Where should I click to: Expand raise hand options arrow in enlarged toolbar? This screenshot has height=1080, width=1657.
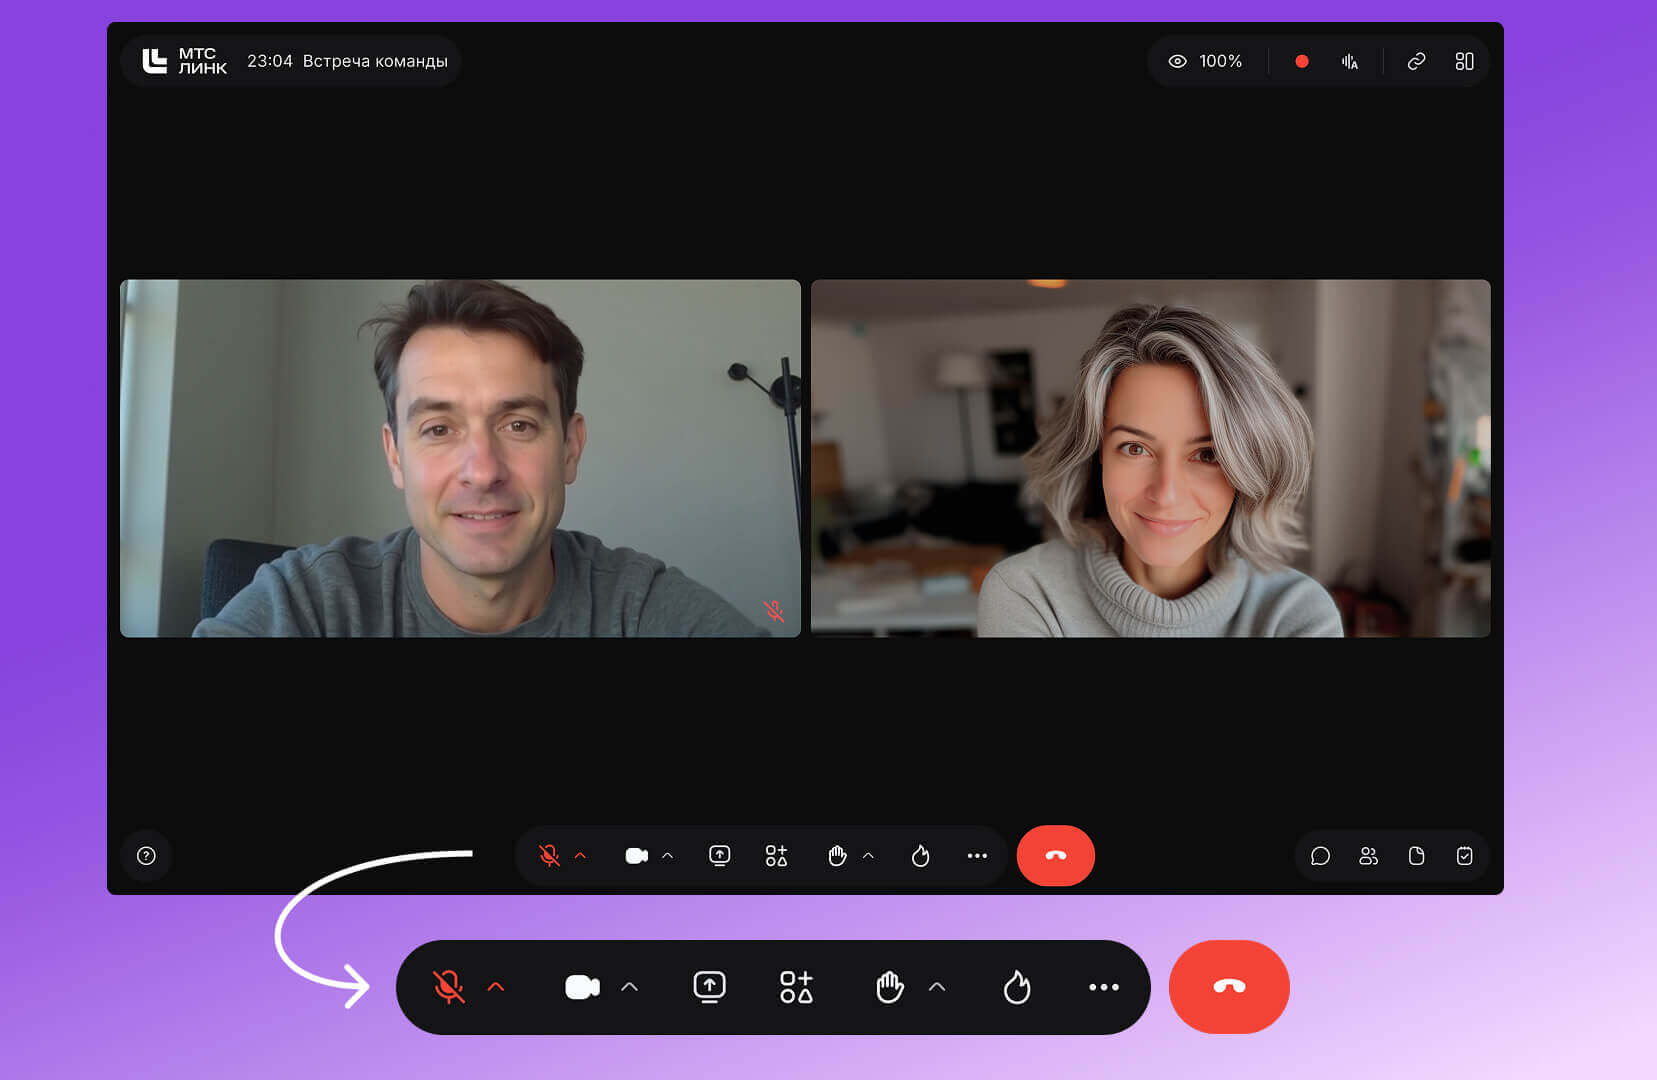point(937,987)
